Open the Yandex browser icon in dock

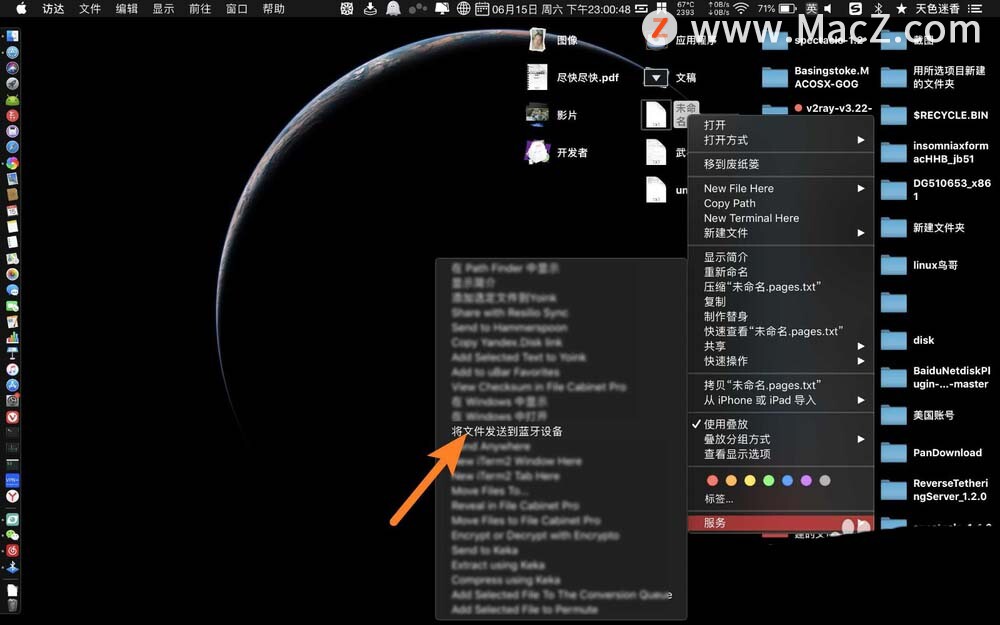12,496
